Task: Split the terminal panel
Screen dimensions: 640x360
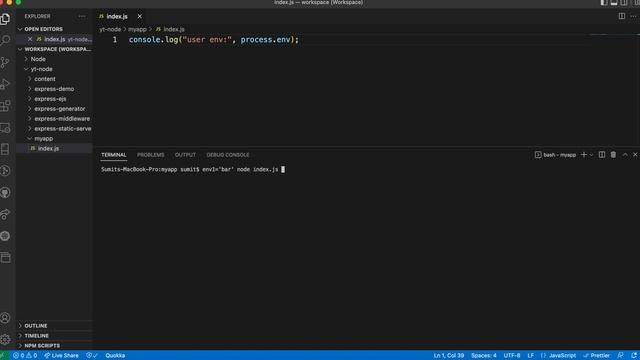Action: pos(602,155)
